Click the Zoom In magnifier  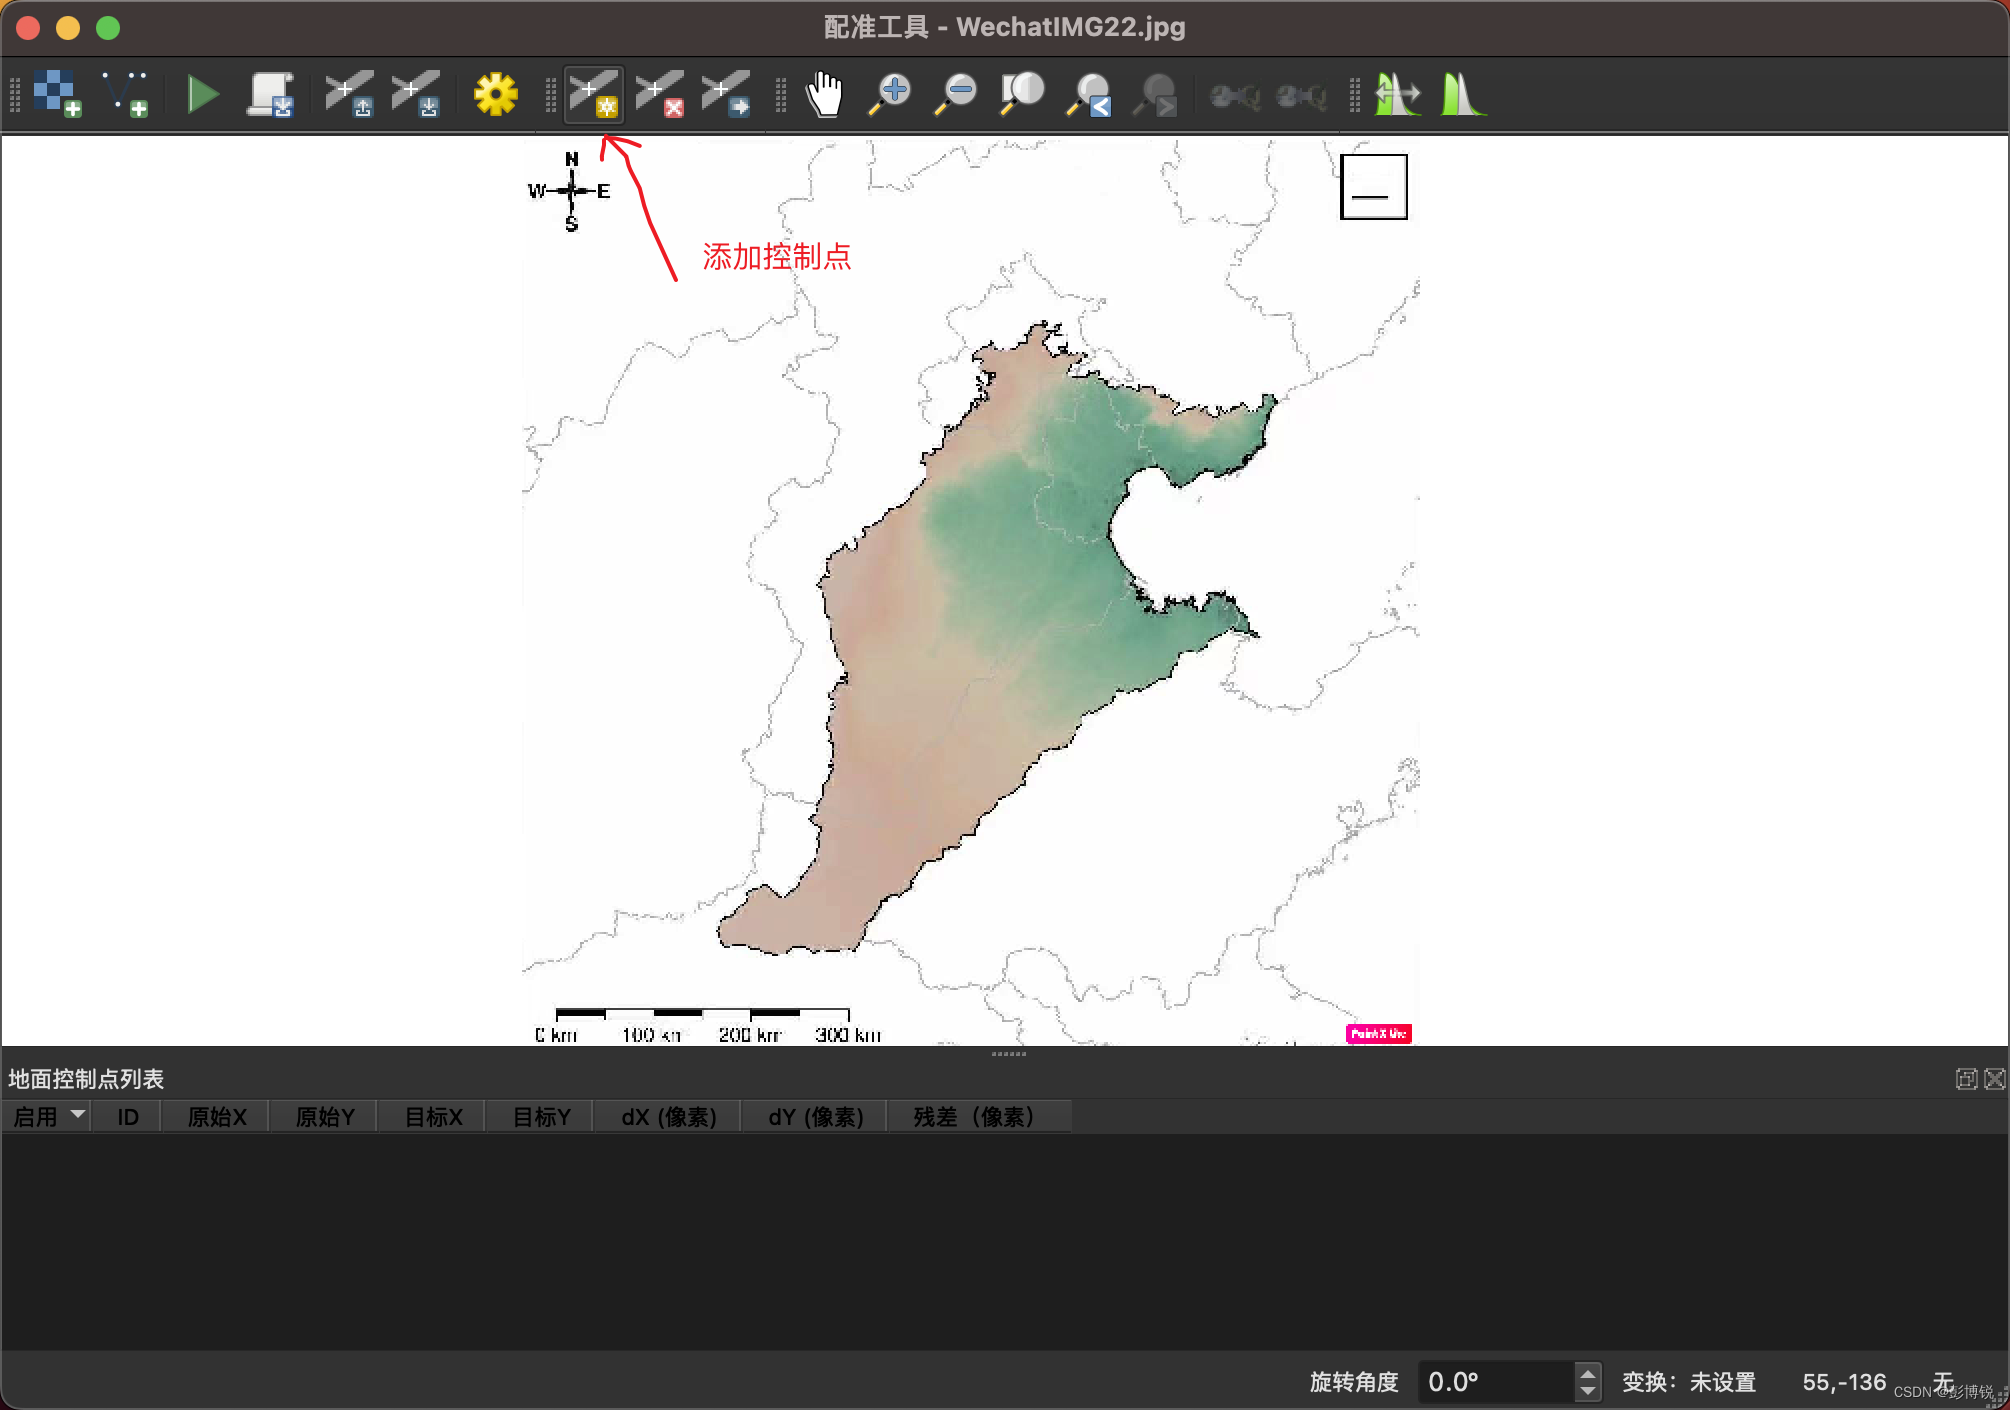pyautogui.click(x=890, y=94)
